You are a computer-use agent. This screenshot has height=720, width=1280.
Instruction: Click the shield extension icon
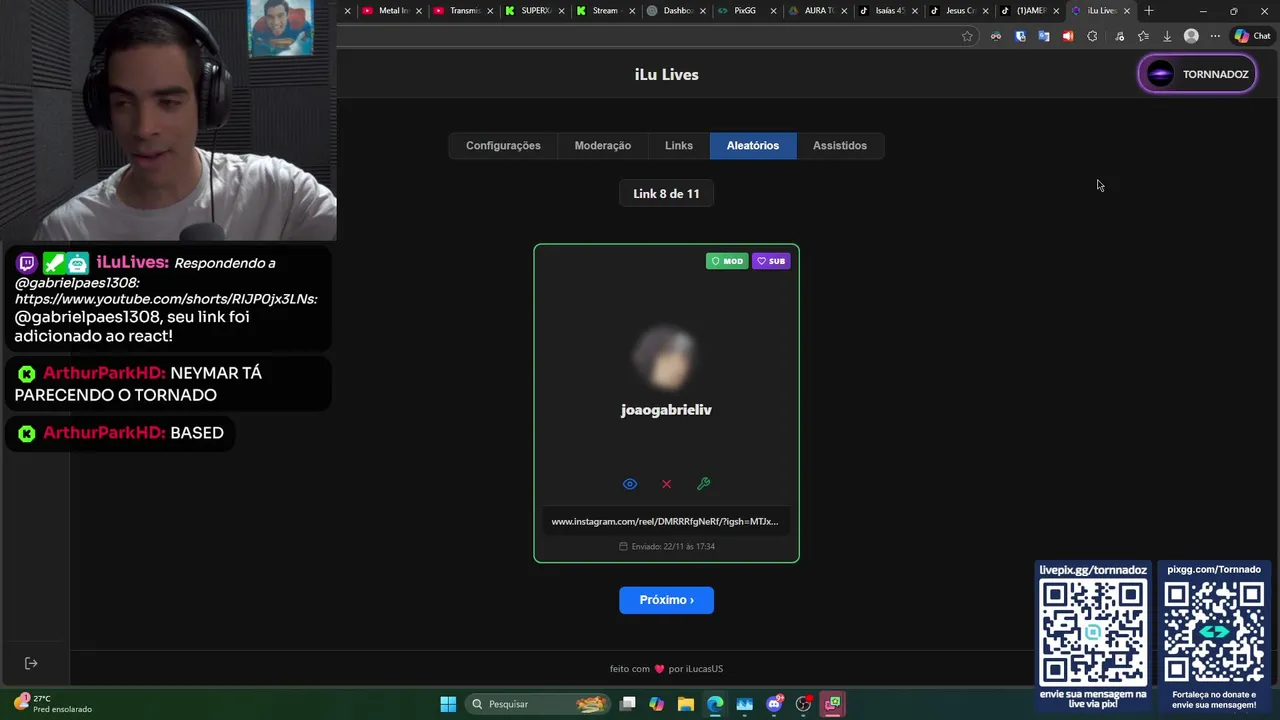1020,36
